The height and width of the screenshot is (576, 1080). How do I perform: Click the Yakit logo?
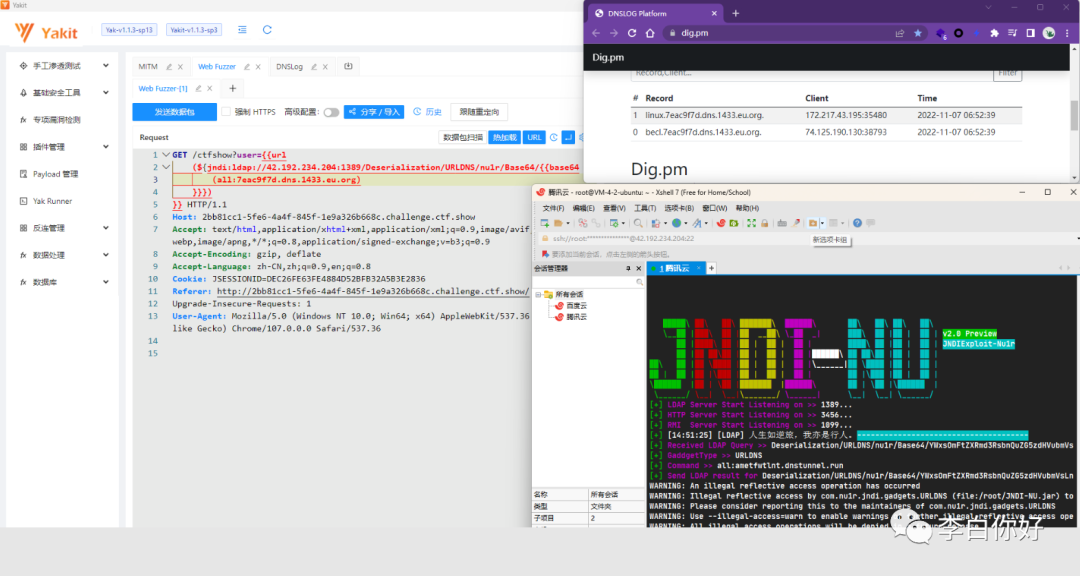point(46,32)
